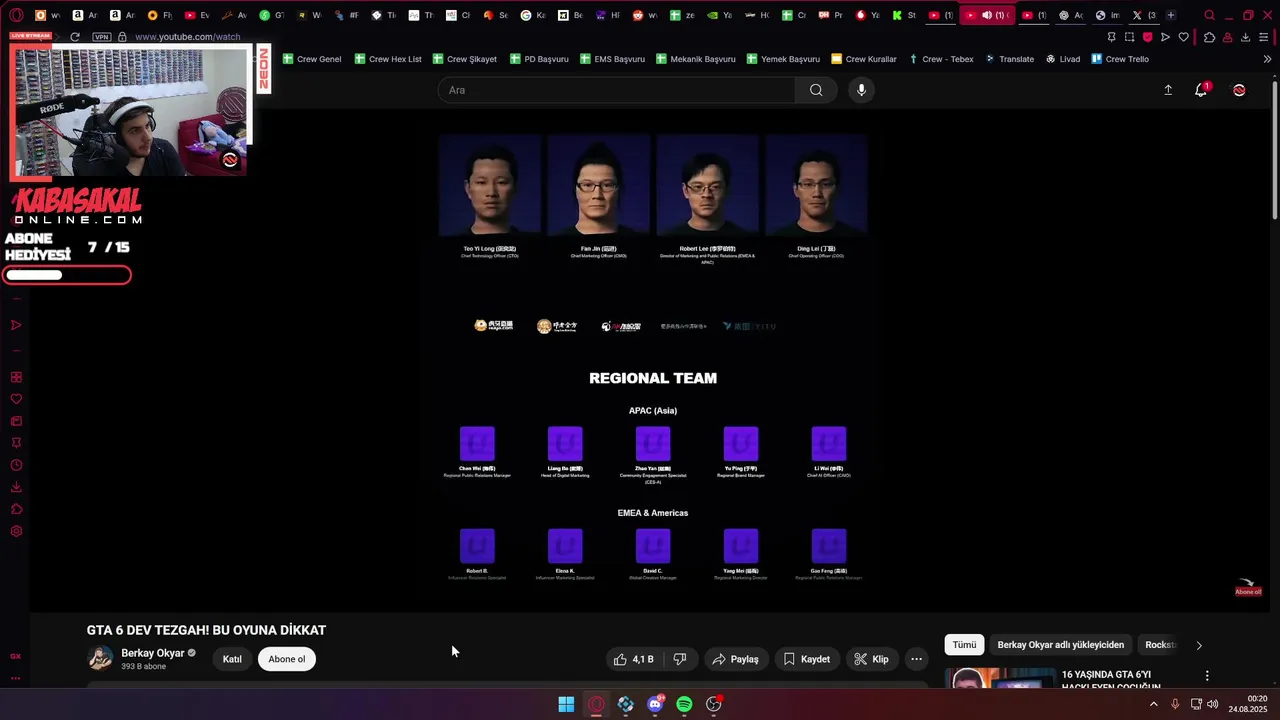The height and width of the screenshot is (720, 1280).
Task: Expand bookmarks overflow chevron
Action: tap(1267, 59)
